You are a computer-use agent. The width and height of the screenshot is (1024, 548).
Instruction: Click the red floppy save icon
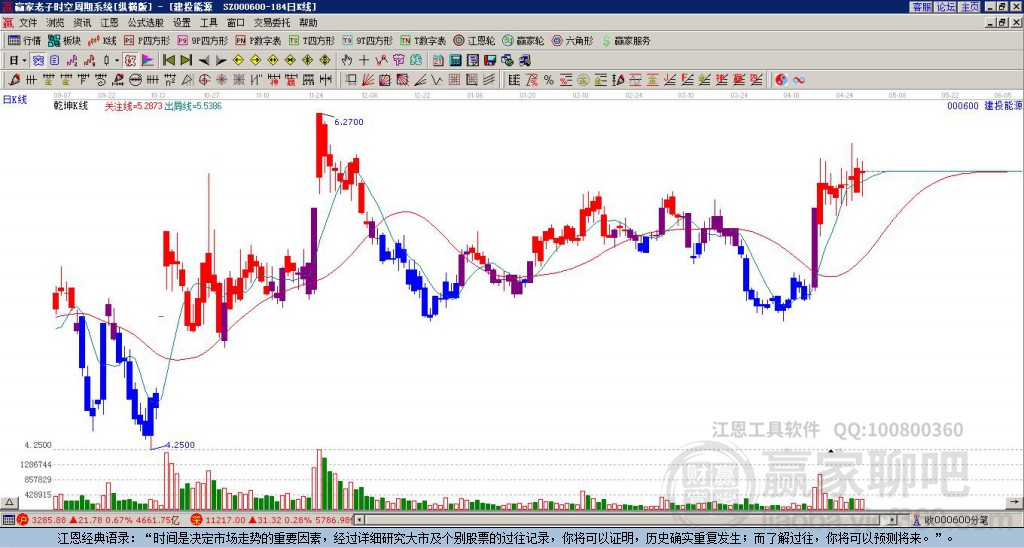click(490, 61)
